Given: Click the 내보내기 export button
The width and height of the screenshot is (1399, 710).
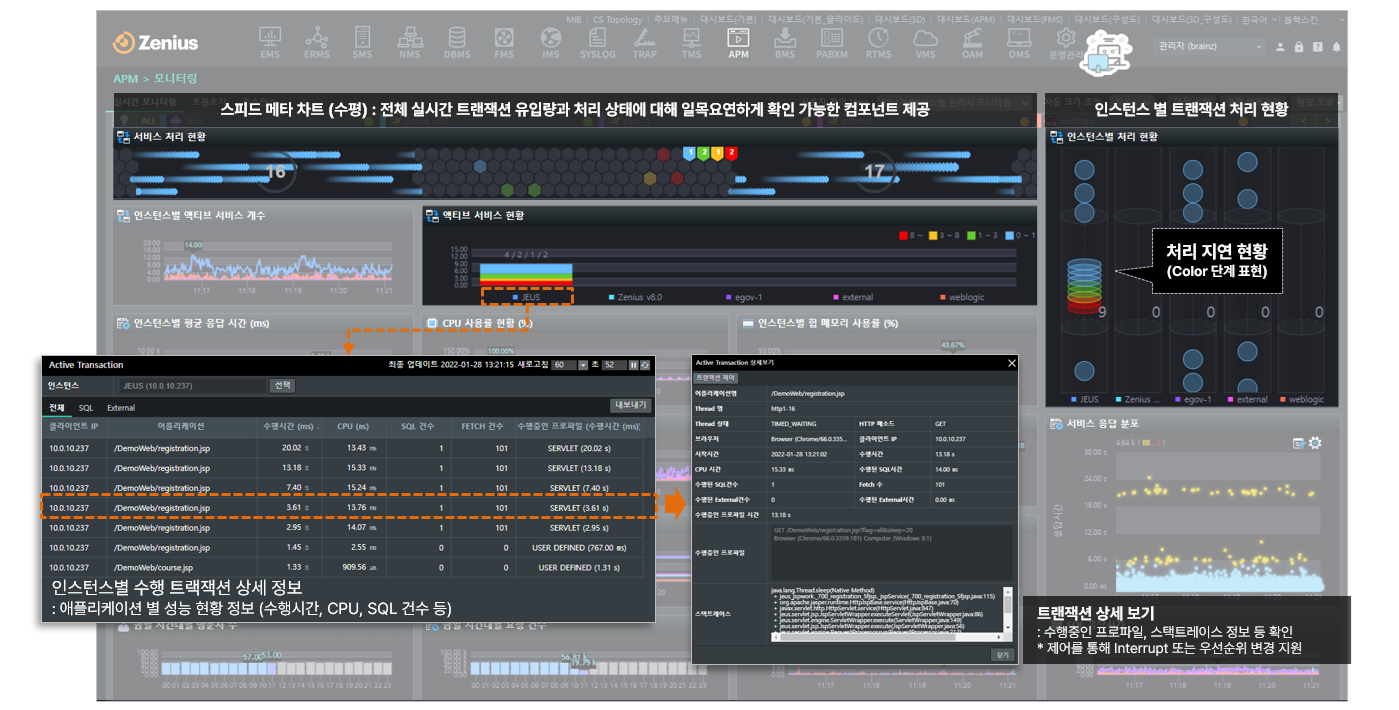Looking at the screenshot, I should coord(631,405).
